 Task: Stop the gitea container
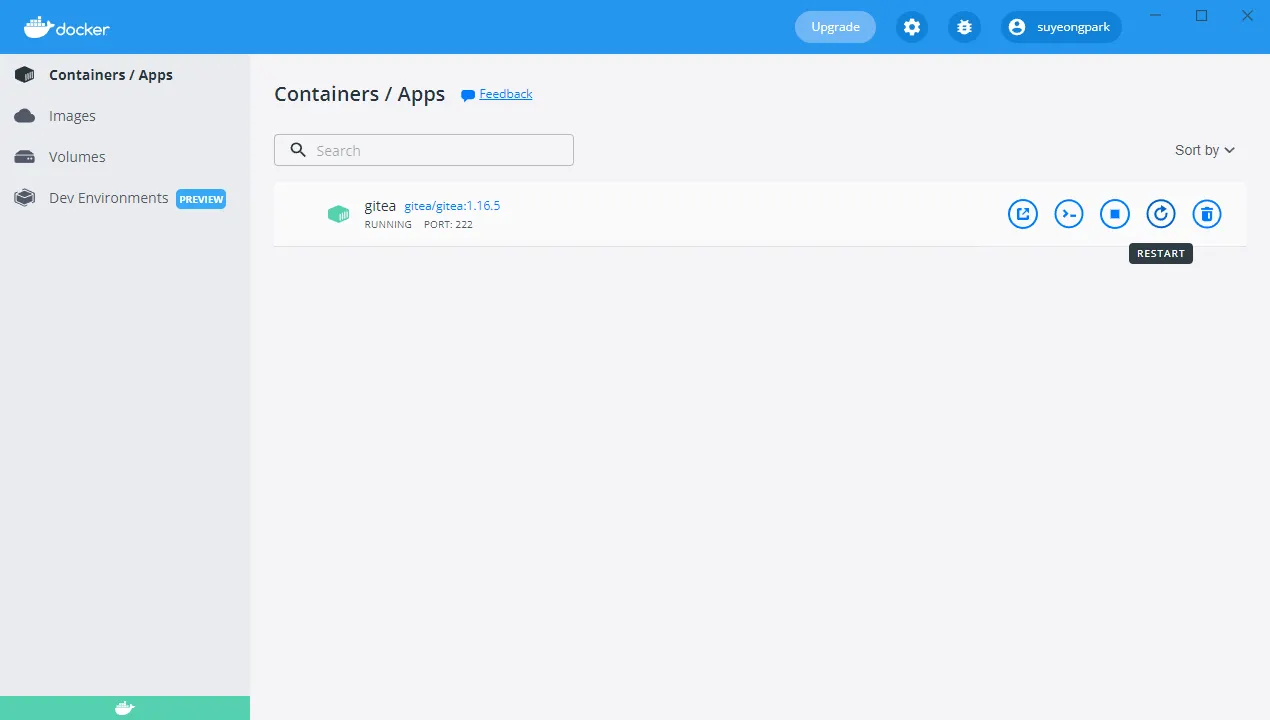(1115, 214)
